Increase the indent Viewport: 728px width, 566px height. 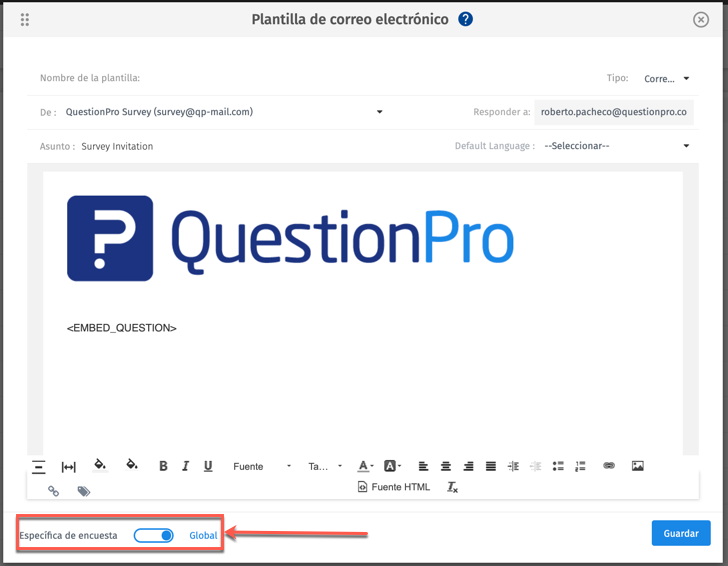(514, 466)
